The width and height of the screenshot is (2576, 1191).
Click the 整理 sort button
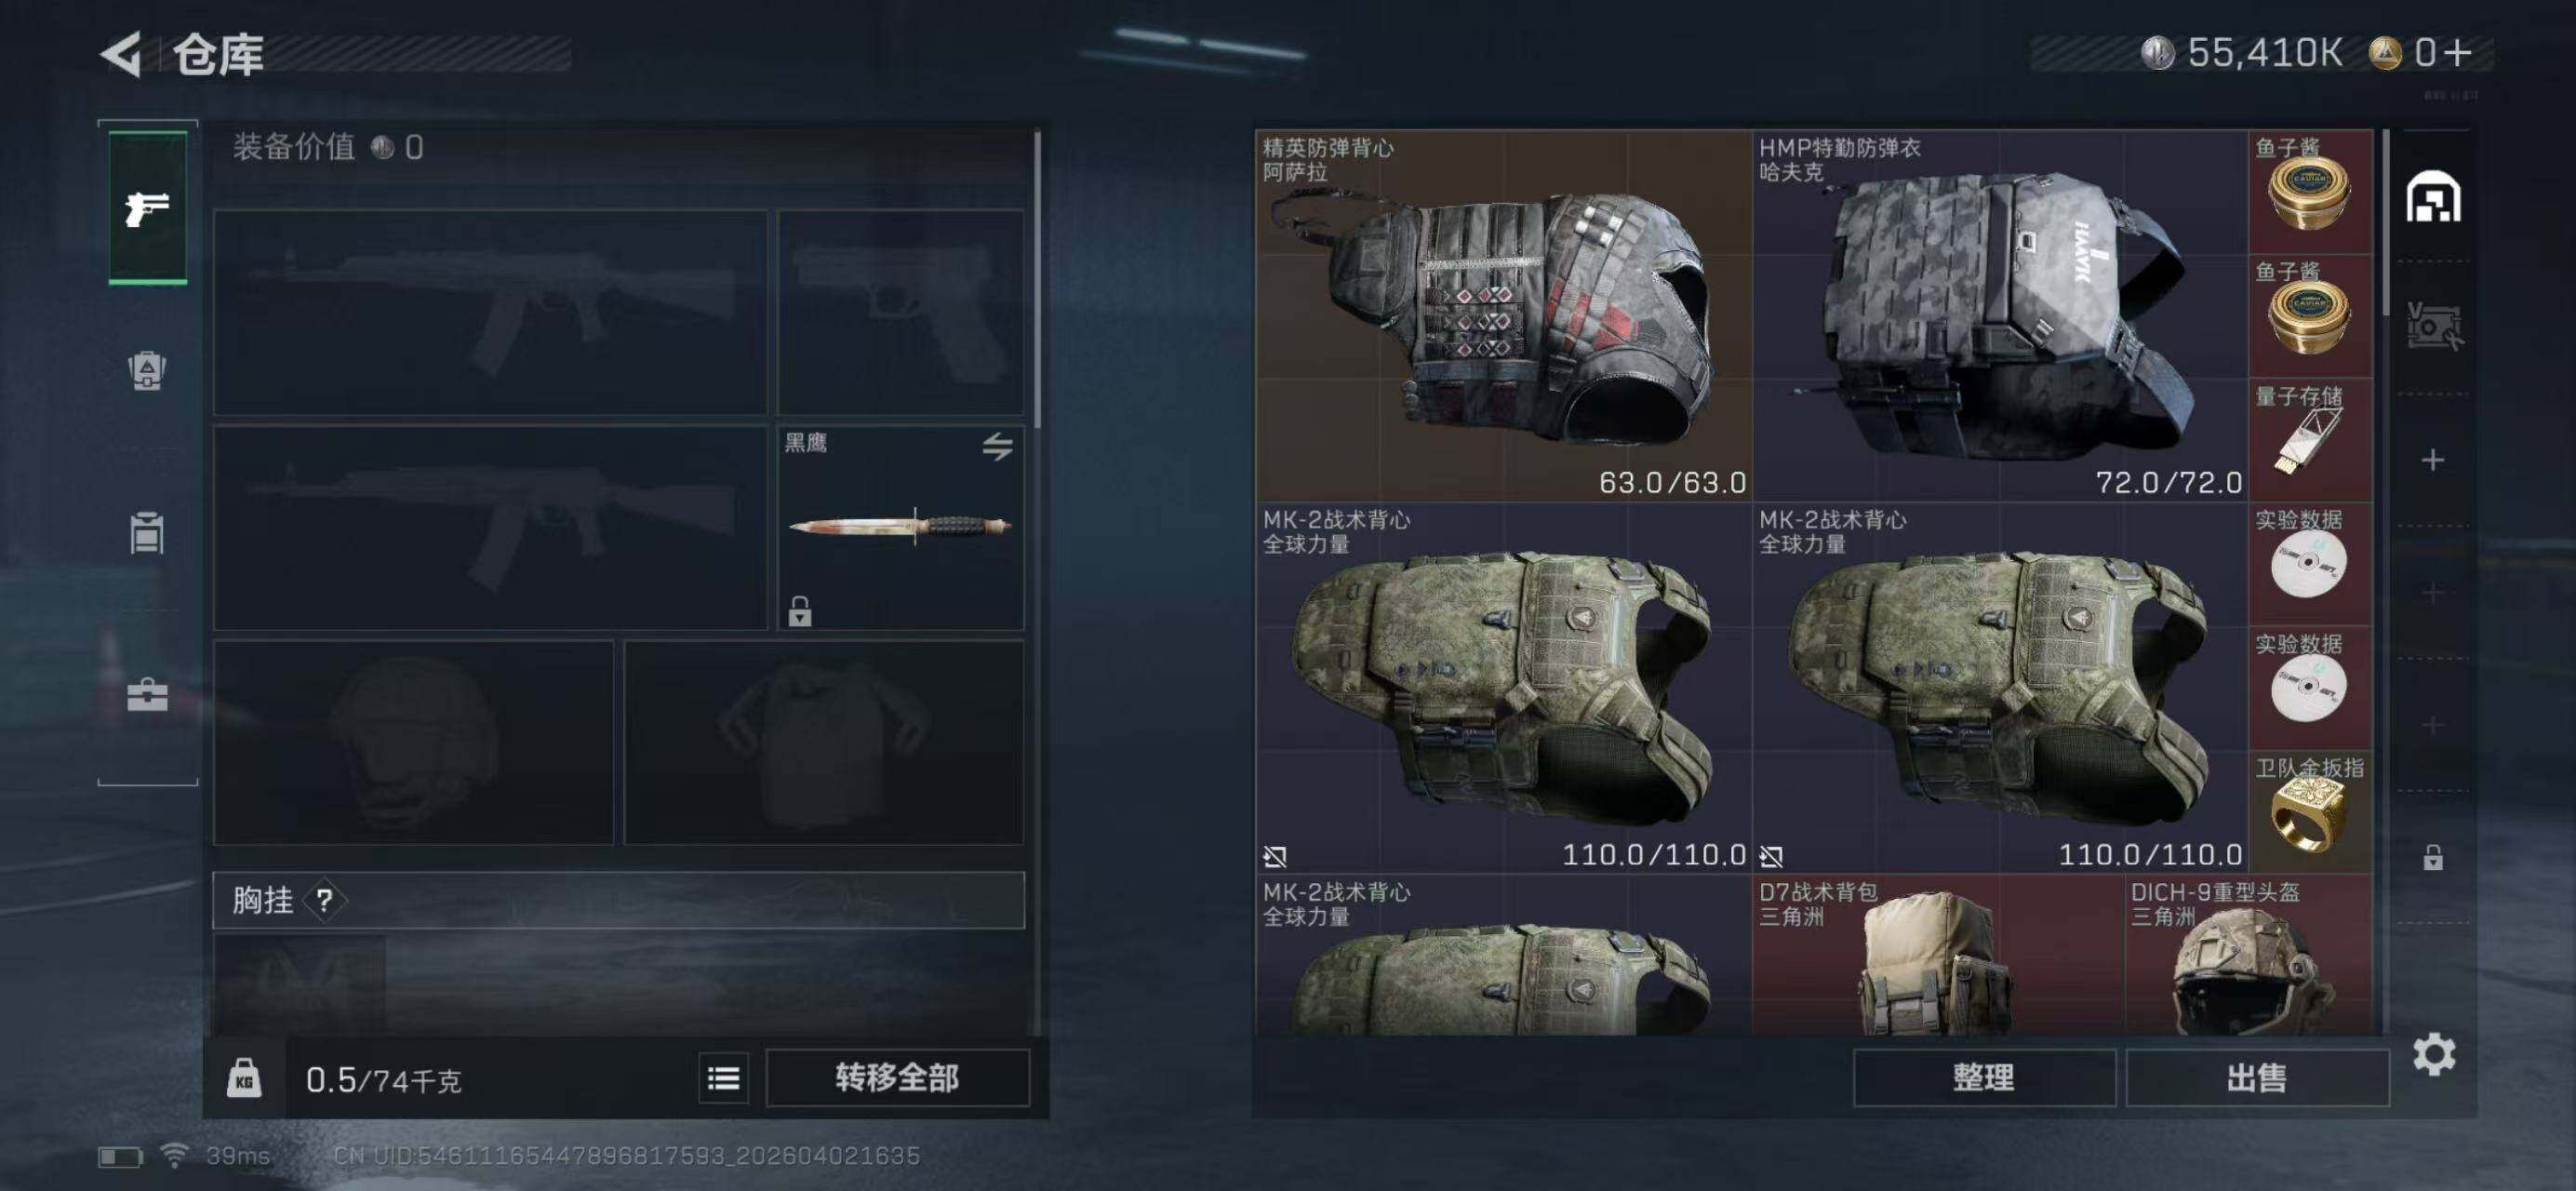1984,1078
